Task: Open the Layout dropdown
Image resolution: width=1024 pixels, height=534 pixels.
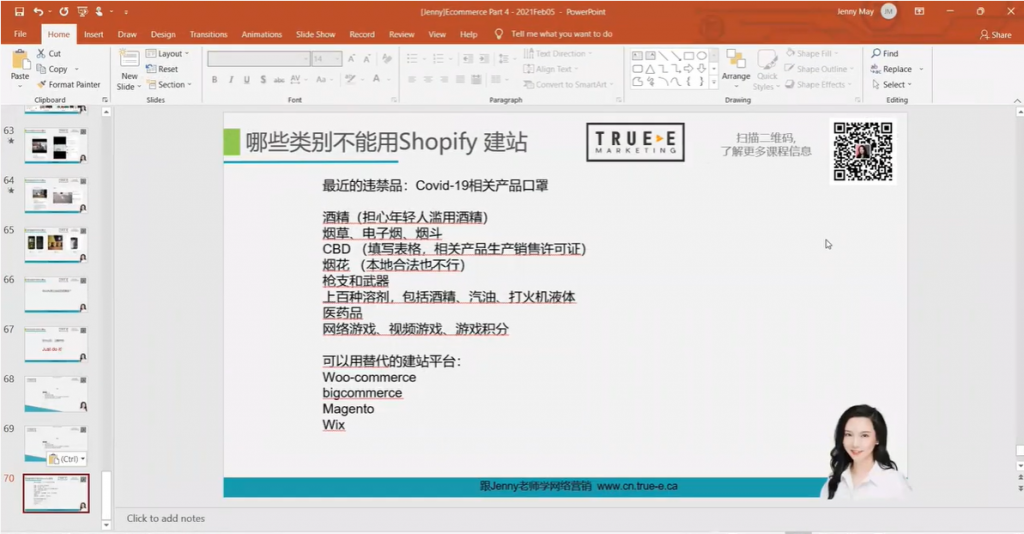Action: pos(166,53)
